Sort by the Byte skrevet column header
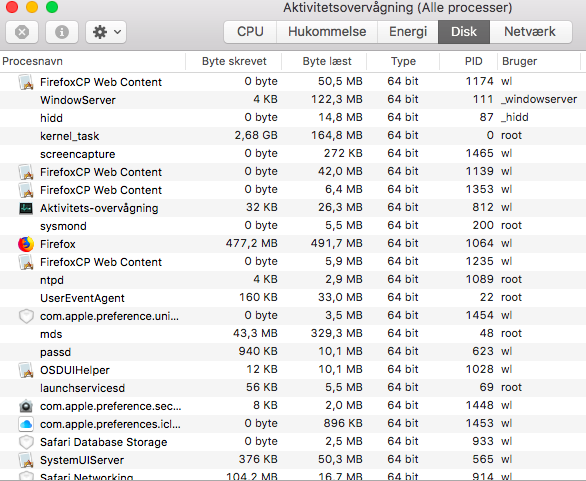Image resolution: width=586 pixels, height=481 pixels. [x=234, y=61]
